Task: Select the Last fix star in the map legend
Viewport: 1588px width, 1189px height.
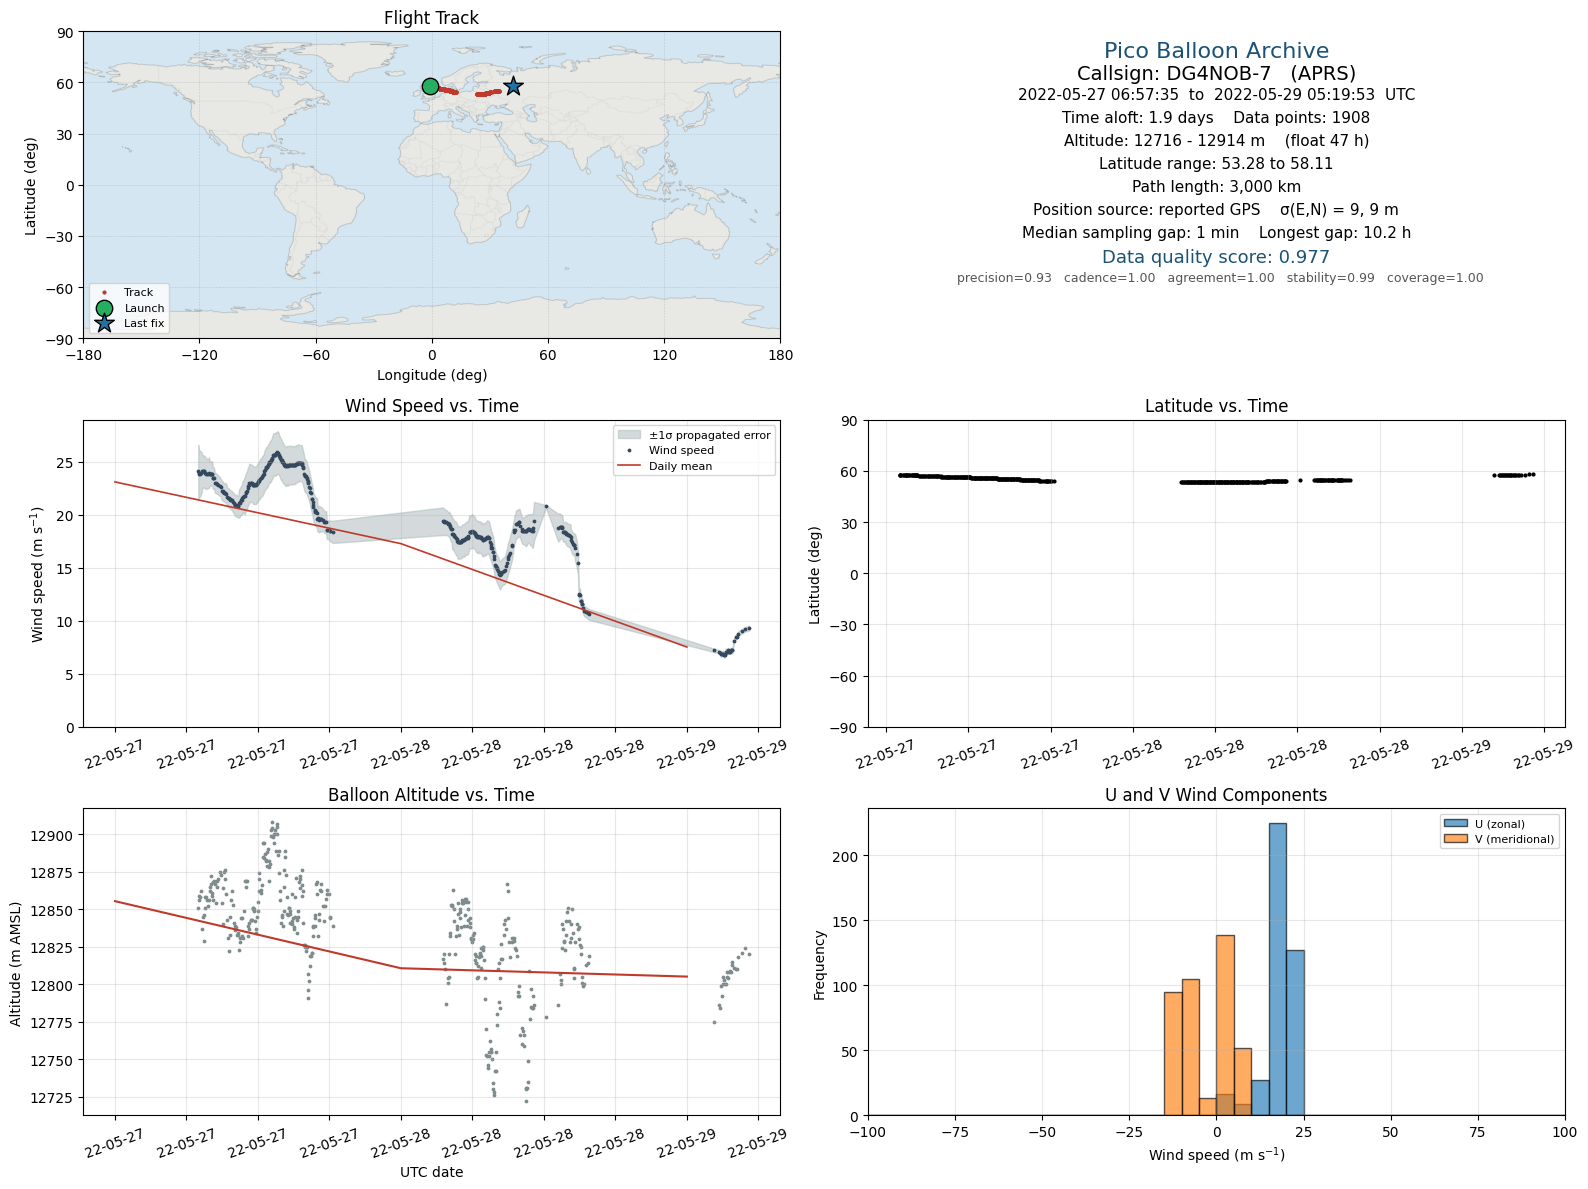Action: pyautogui.click(x=104, y=323)
